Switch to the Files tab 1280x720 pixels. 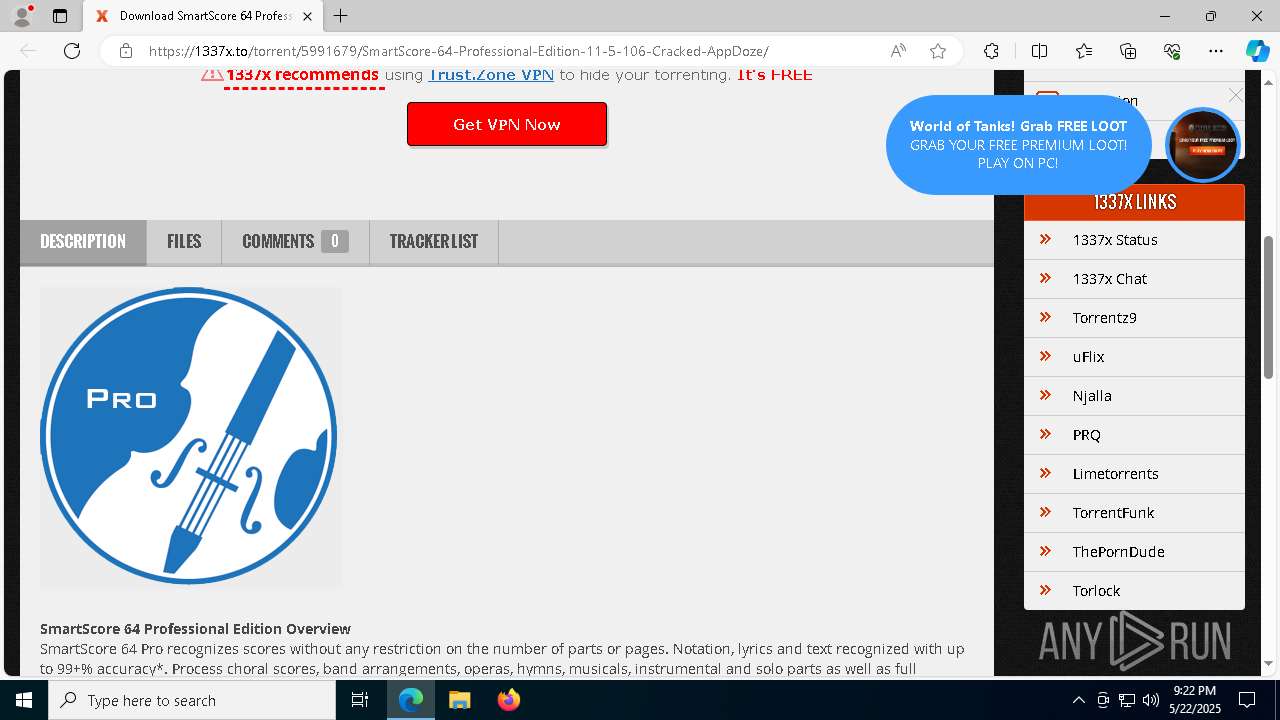pos(184,241)
